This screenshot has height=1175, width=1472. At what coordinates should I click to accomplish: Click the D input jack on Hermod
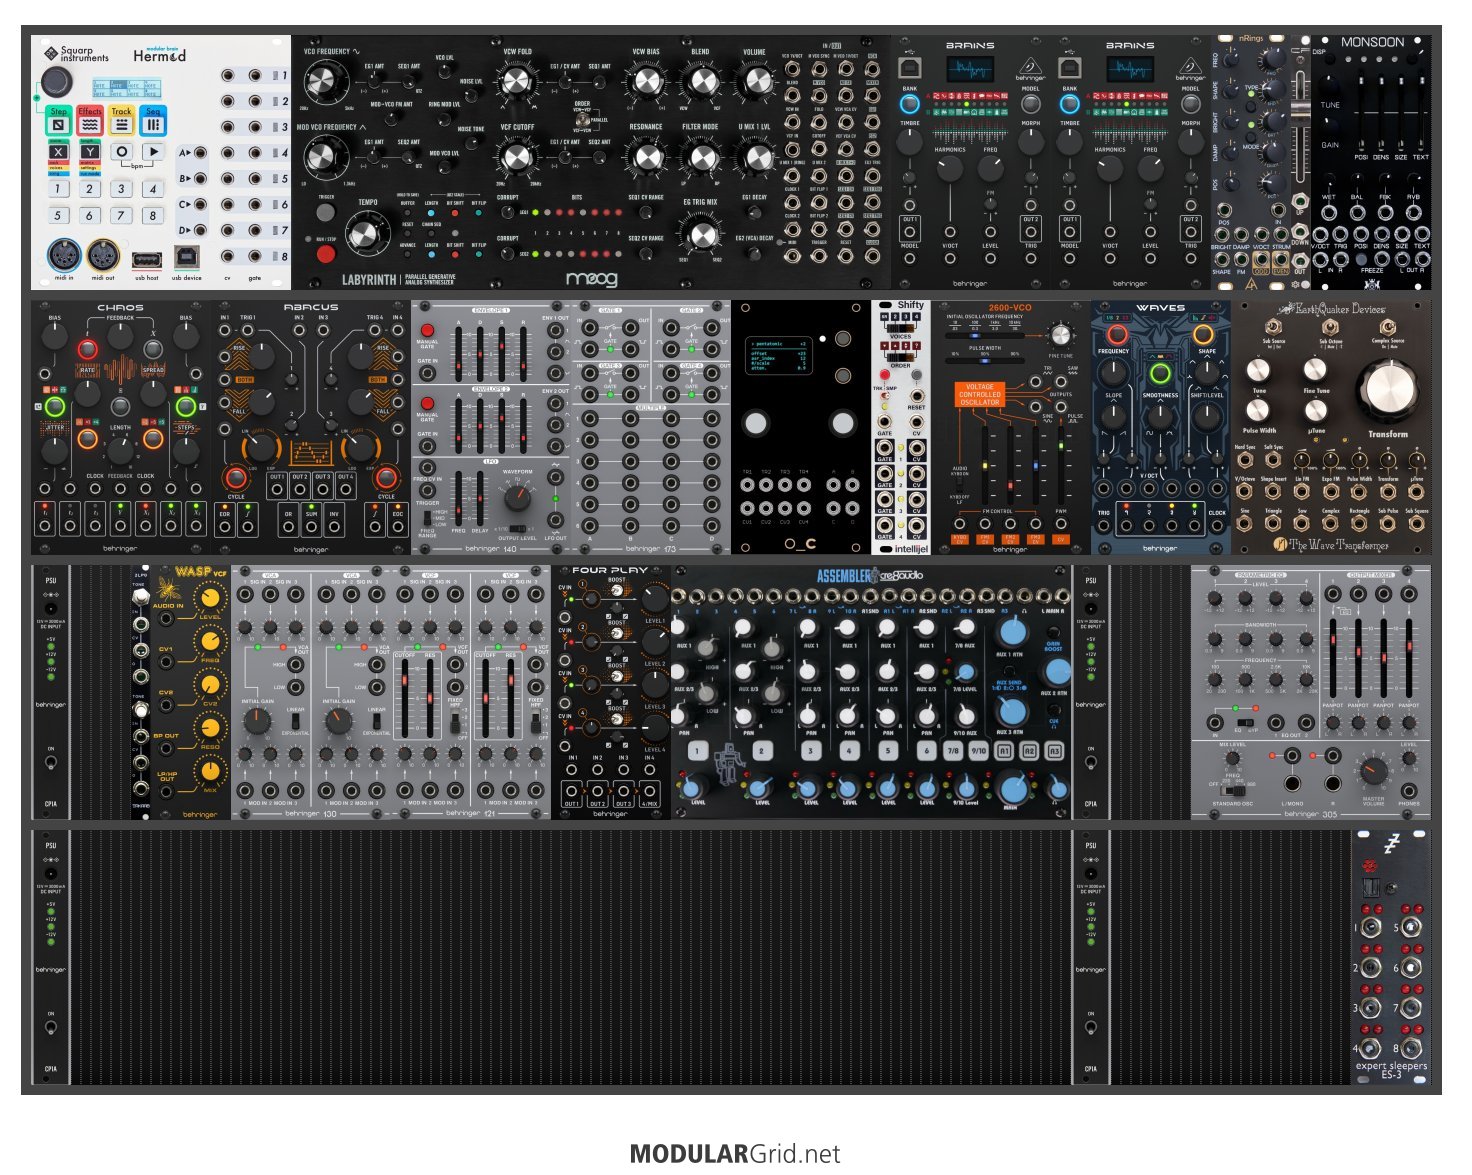click(x=201, y=231)
